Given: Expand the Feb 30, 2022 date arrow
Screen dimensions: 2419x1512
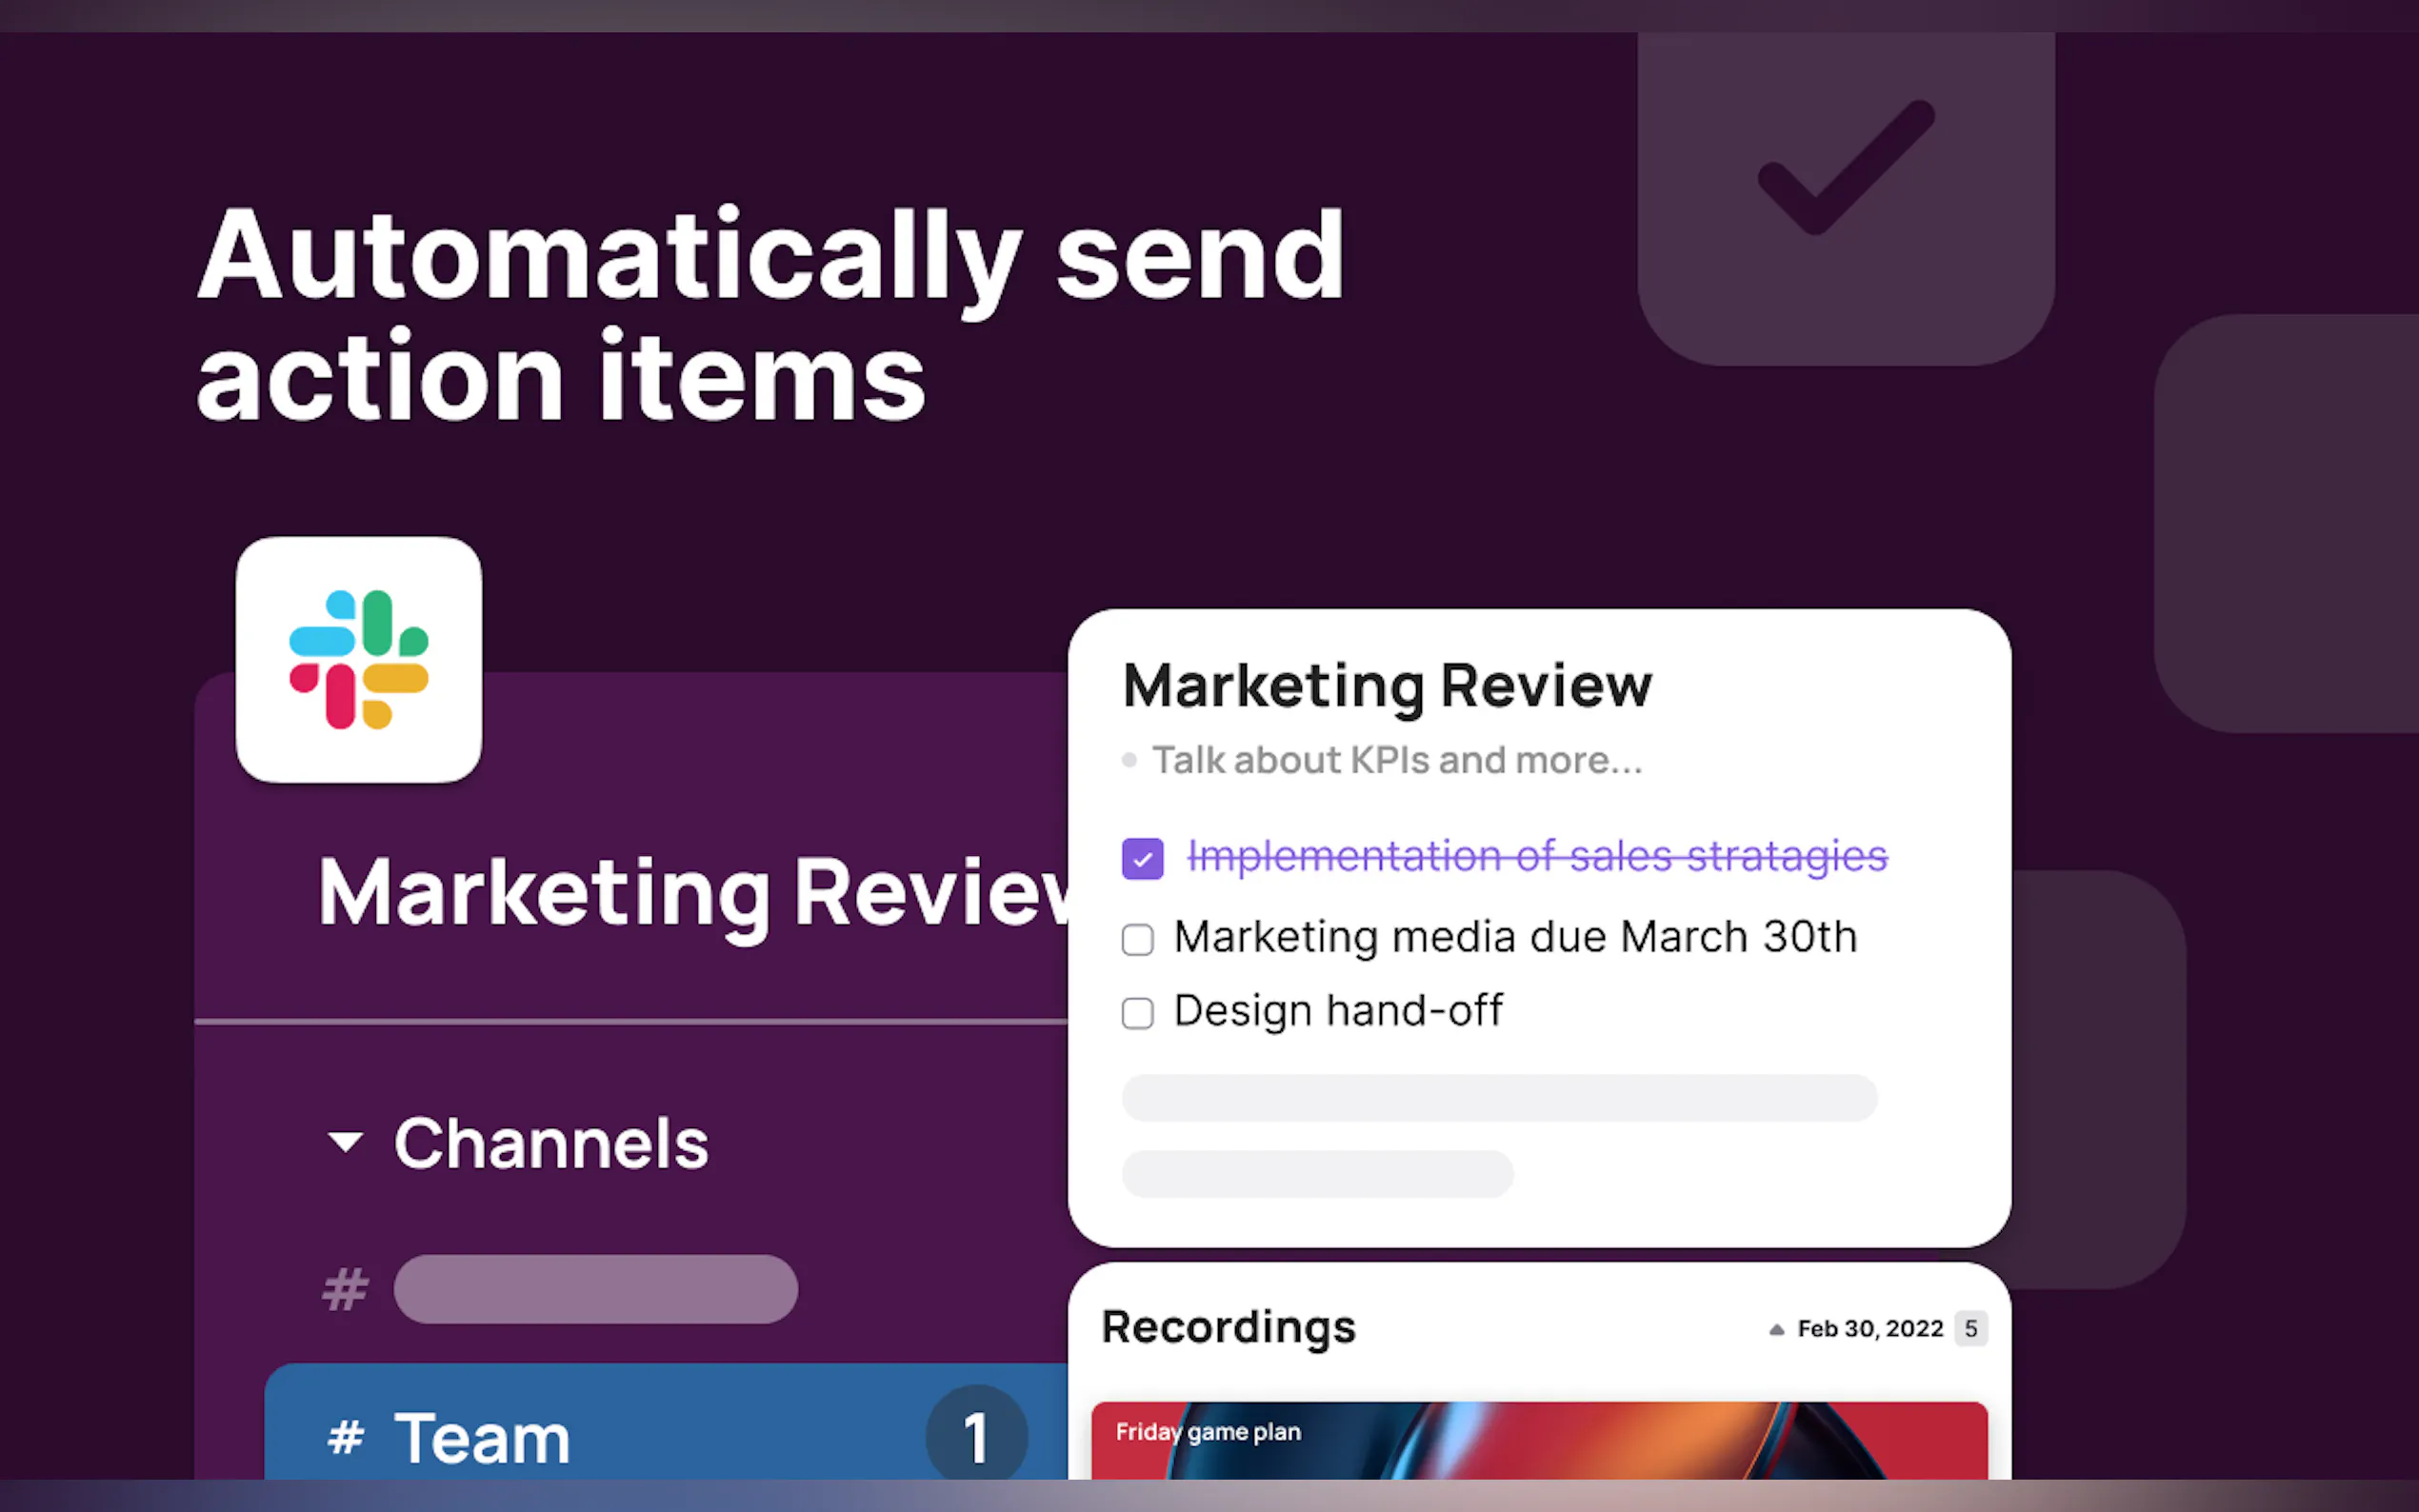Looking at the screenshot, I should [1776, 1329].
